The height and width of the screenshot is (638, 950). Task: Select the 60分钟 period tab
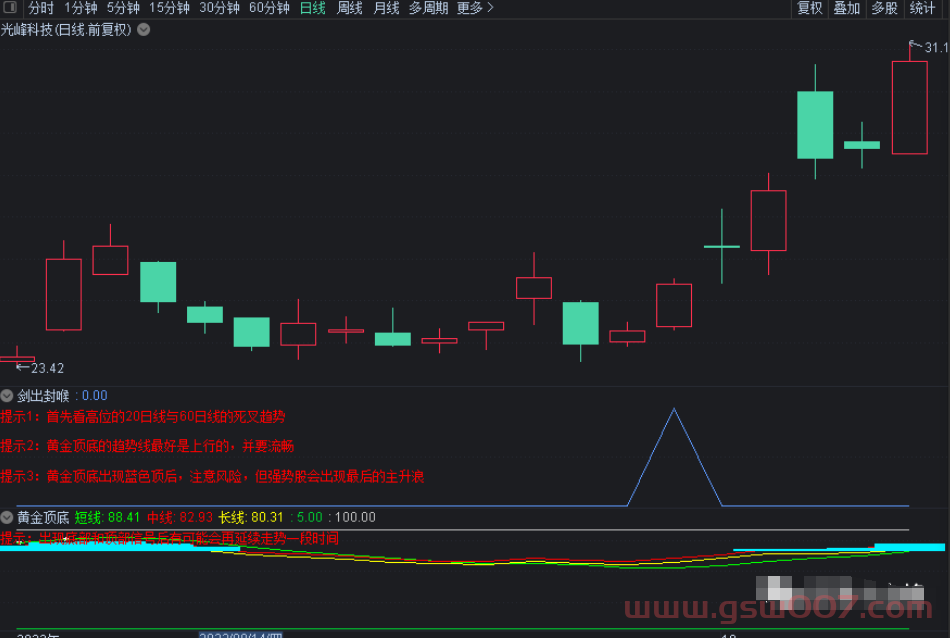269,8
